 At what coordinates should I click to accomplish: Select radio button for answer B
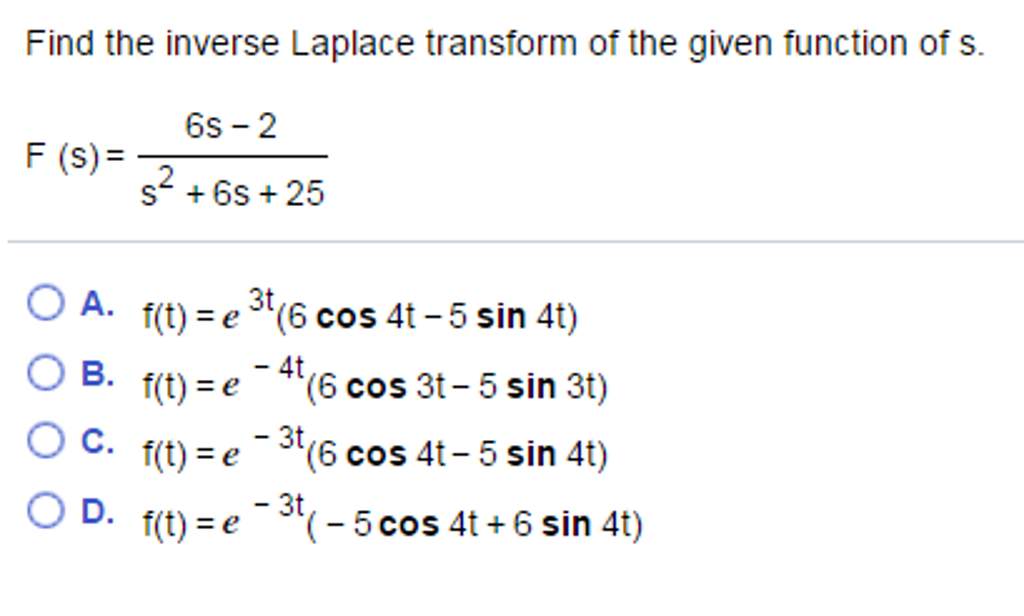coord(45,372)
